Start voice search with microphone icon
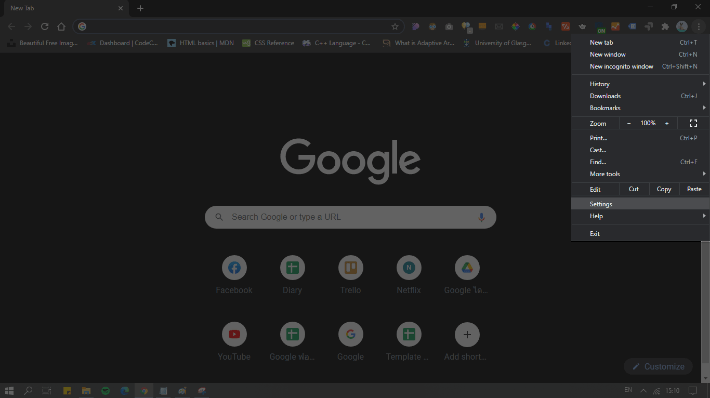 [481, 217]
